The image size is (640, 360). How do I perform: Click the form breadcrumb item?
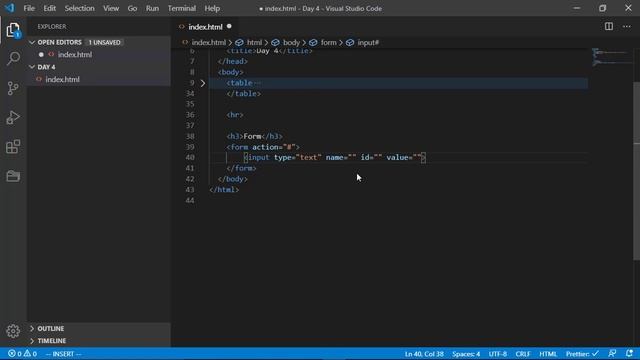(329, 42)
